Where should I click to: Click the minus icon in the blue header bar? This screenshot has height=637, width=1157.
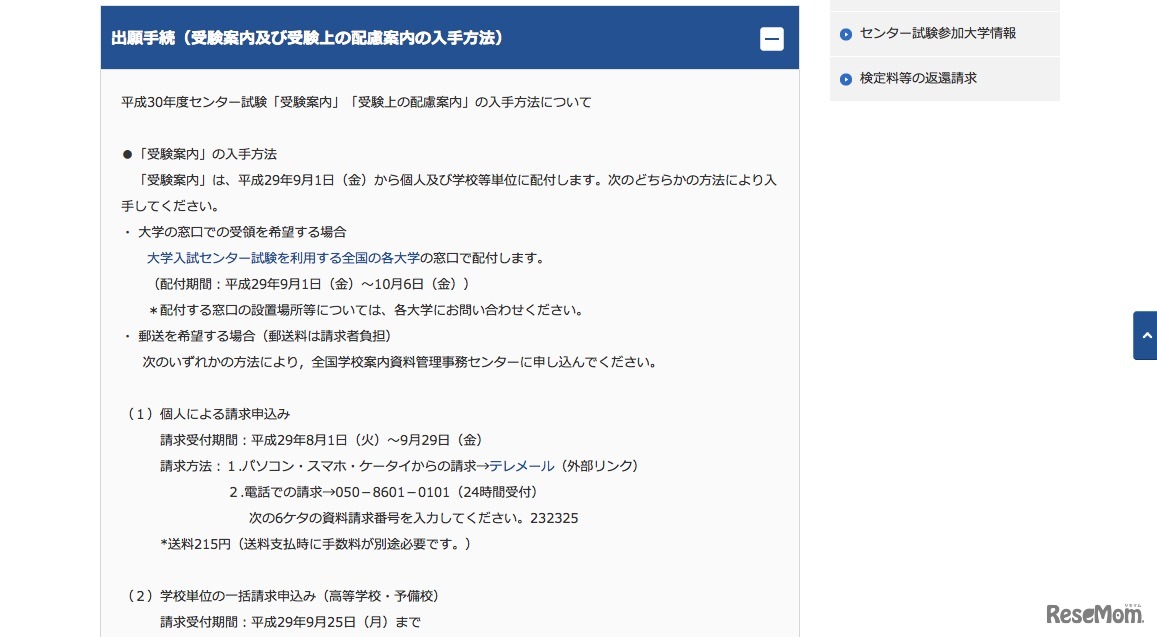click(771, 38)
